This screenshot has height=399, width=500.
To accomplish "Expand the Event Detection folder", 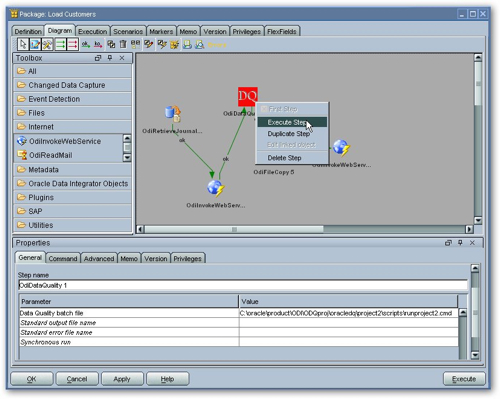I will coord(72,99).
